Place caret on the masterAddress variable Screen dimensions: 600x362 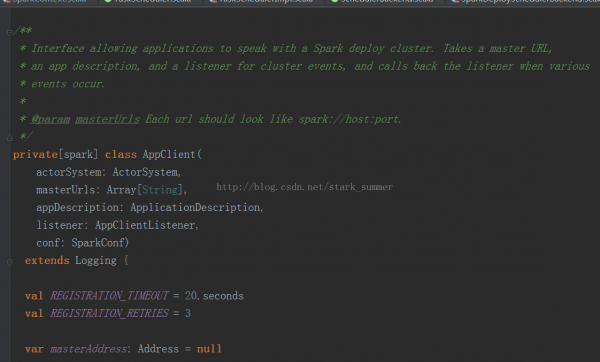88,349
